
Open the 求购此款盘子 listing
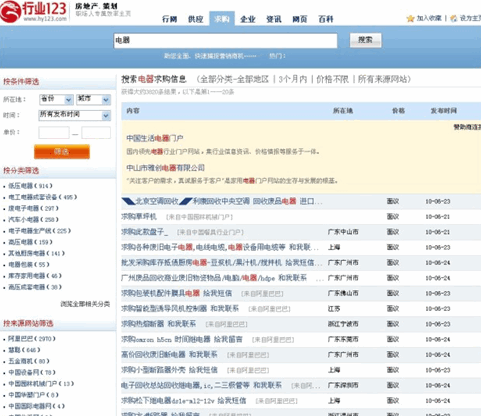pyautogui.click(x=145, y=232)
